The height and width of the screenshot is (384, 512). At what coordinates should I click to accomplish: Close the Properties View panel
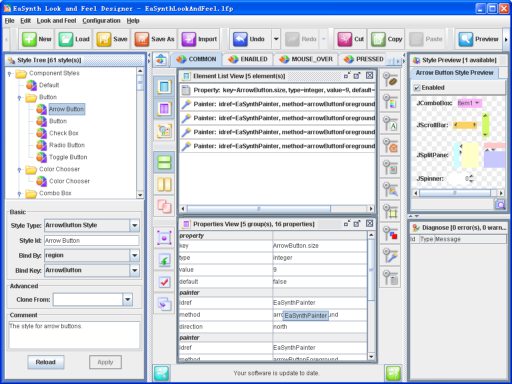pyautogui.click(x=369, y=224)
